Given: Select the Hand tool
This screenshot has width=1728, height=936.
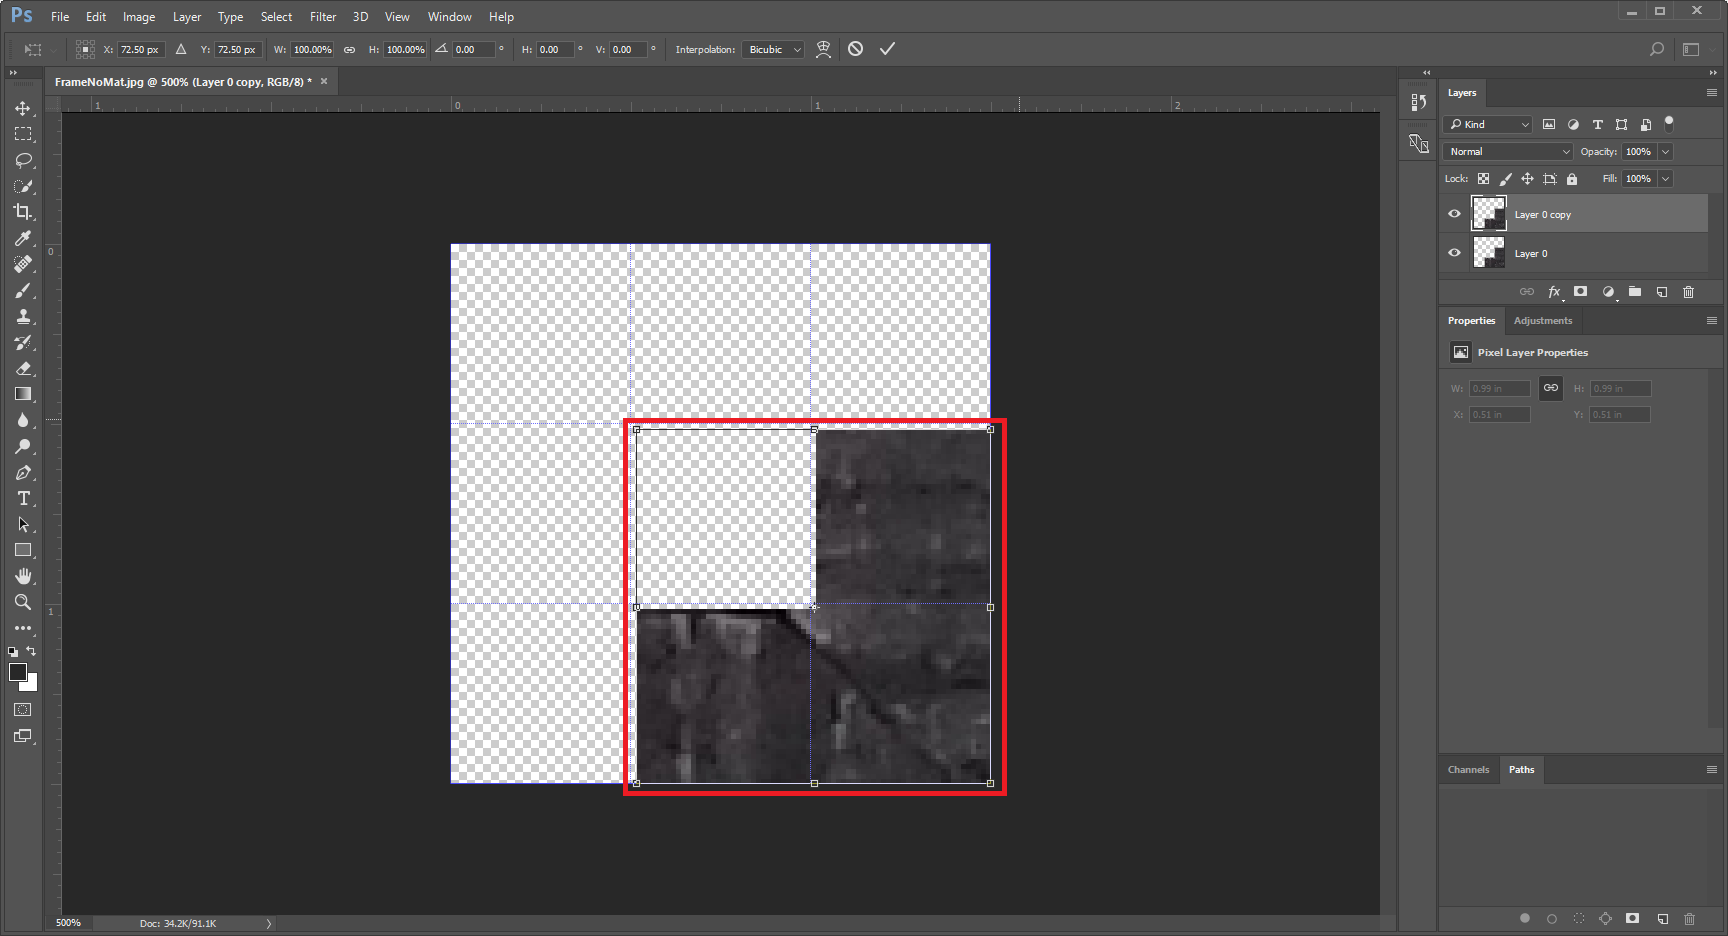Looking at the screenshot, I should tap(23, 576).
